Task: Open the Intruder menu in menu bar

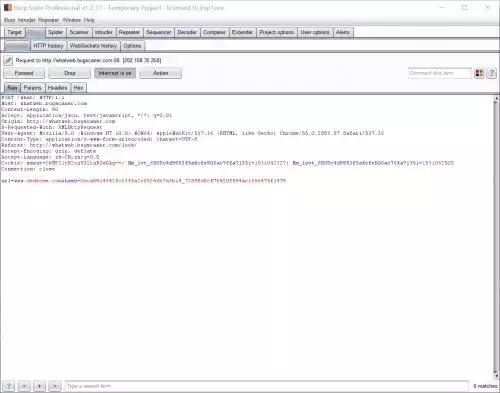Action: click(27, 20)
